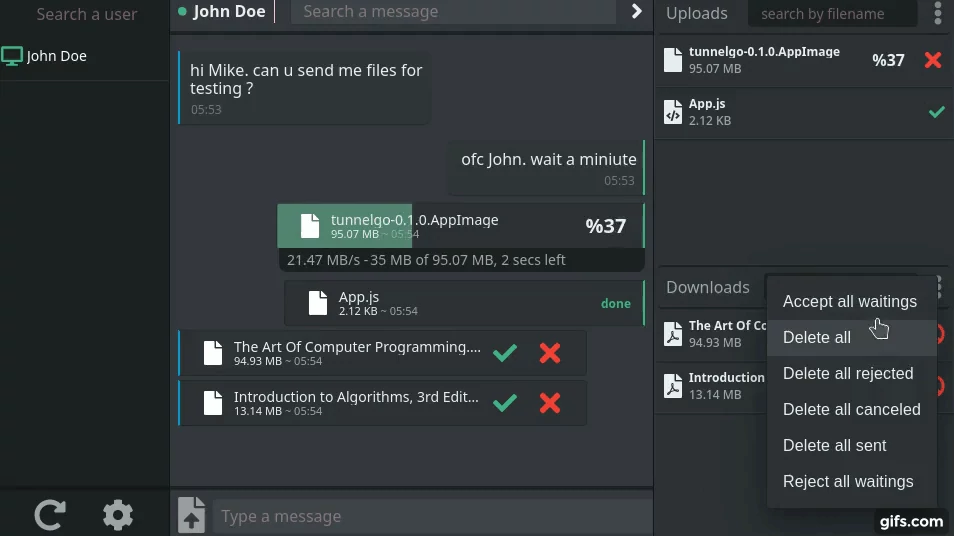Click the 'hi Mike' message bubble
Screen dimensions: 954x536
click(x=305, y=88)
